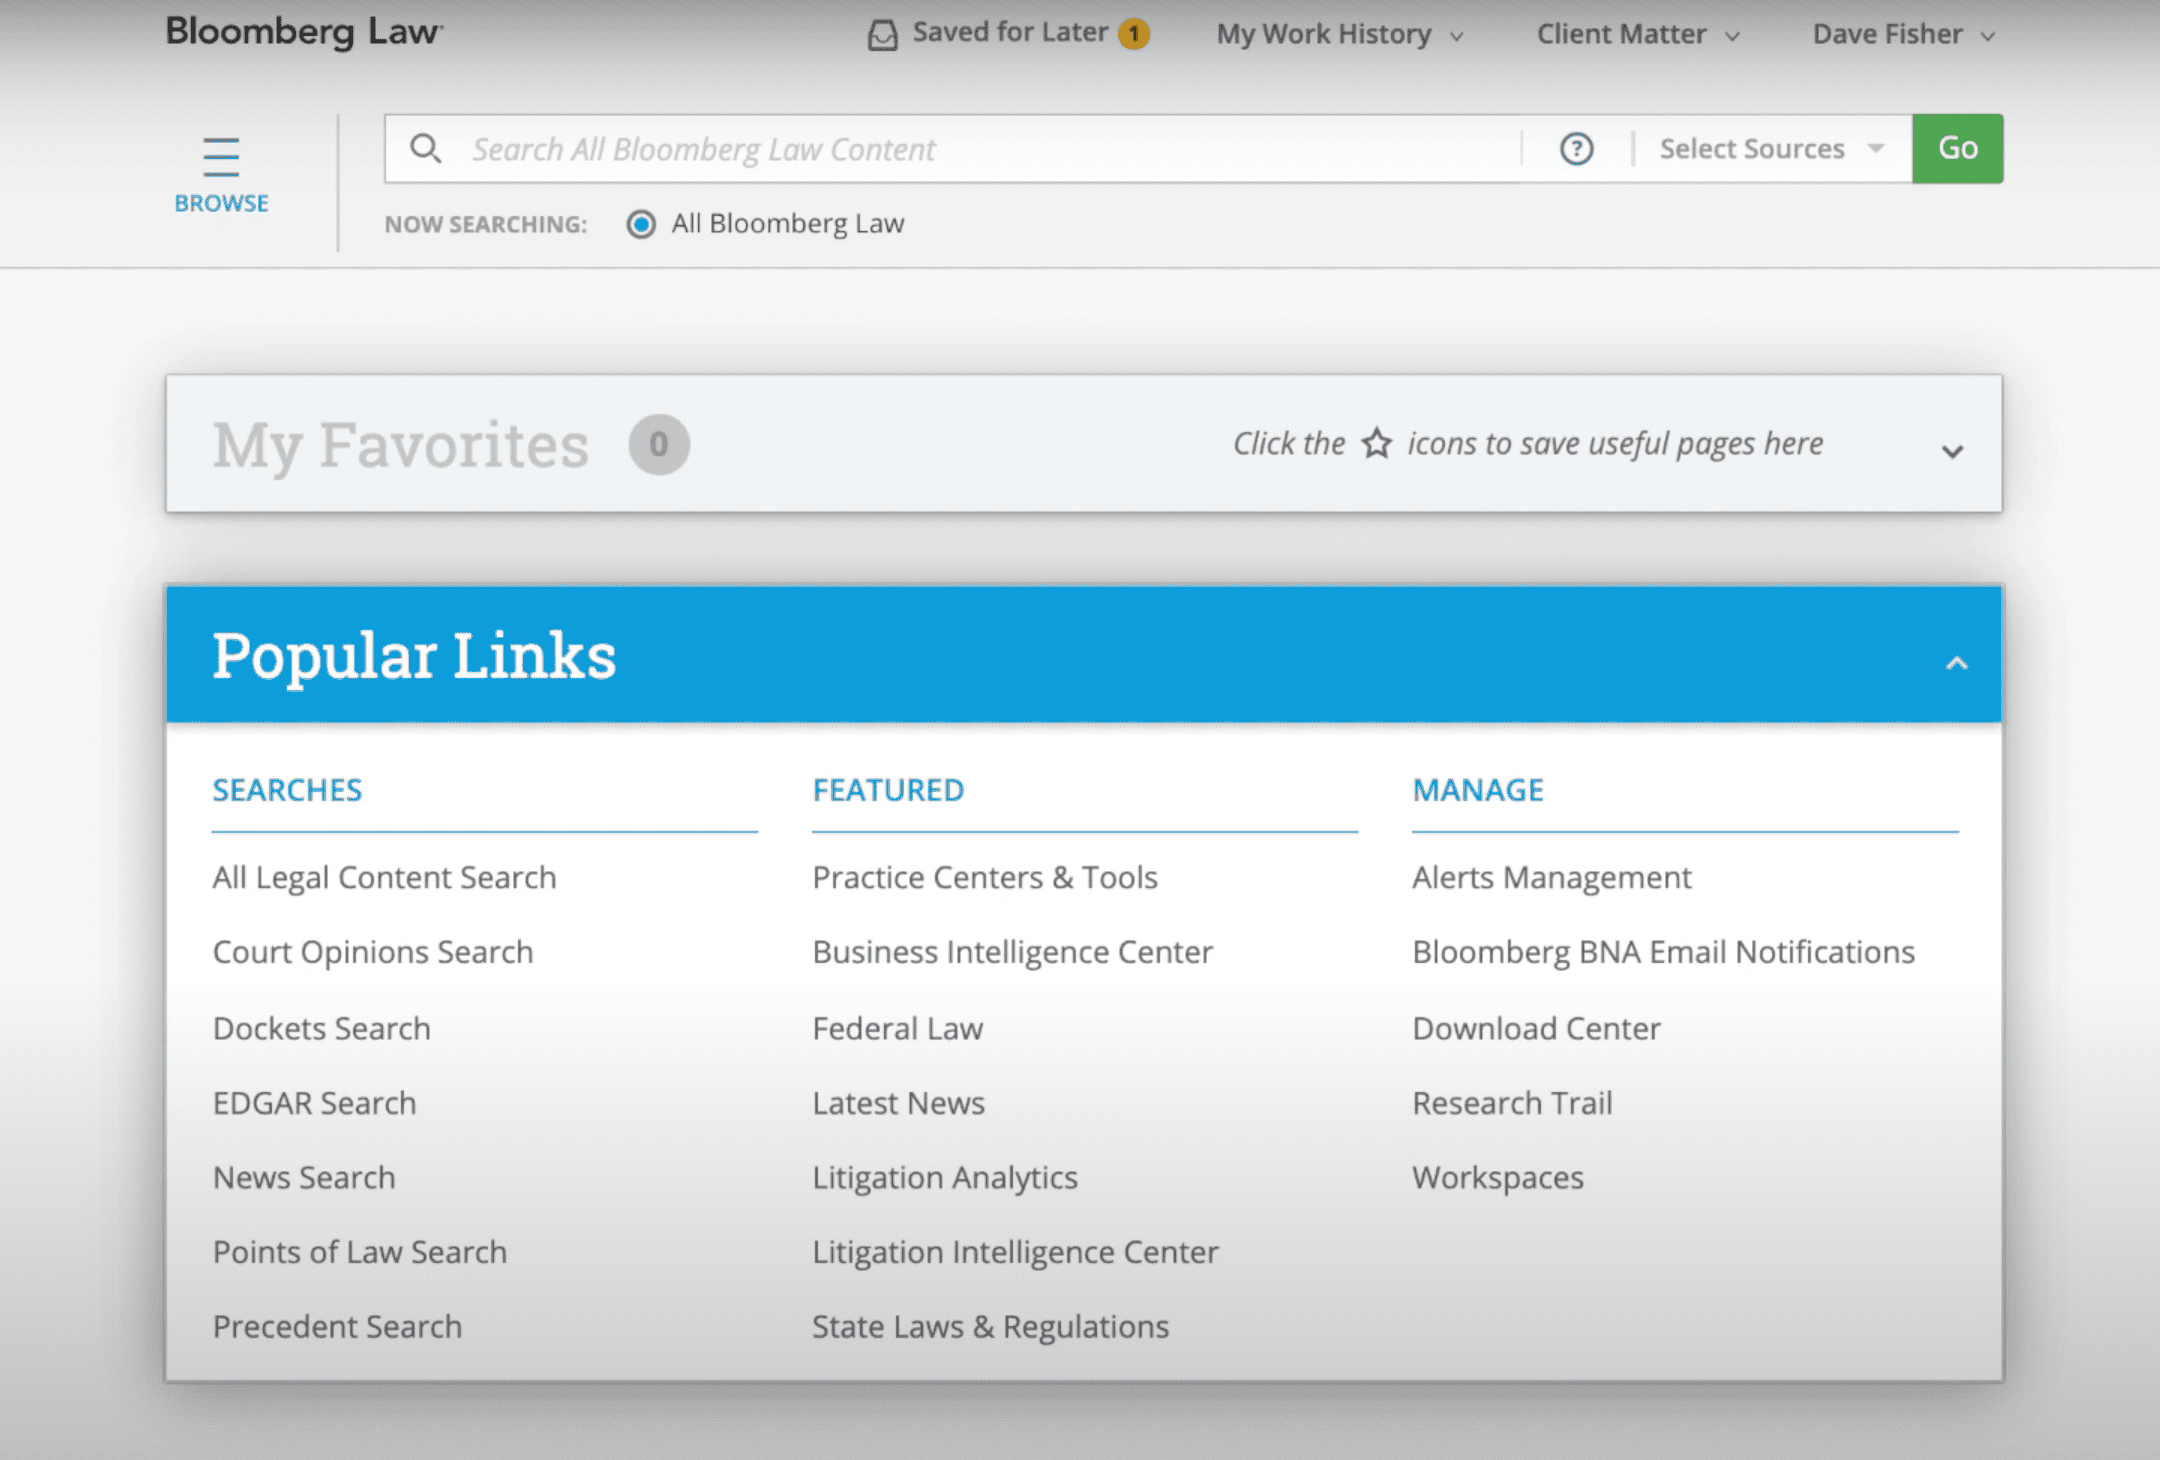
Task: Collapse the Popular Links section
Action: coord(1956,663)
